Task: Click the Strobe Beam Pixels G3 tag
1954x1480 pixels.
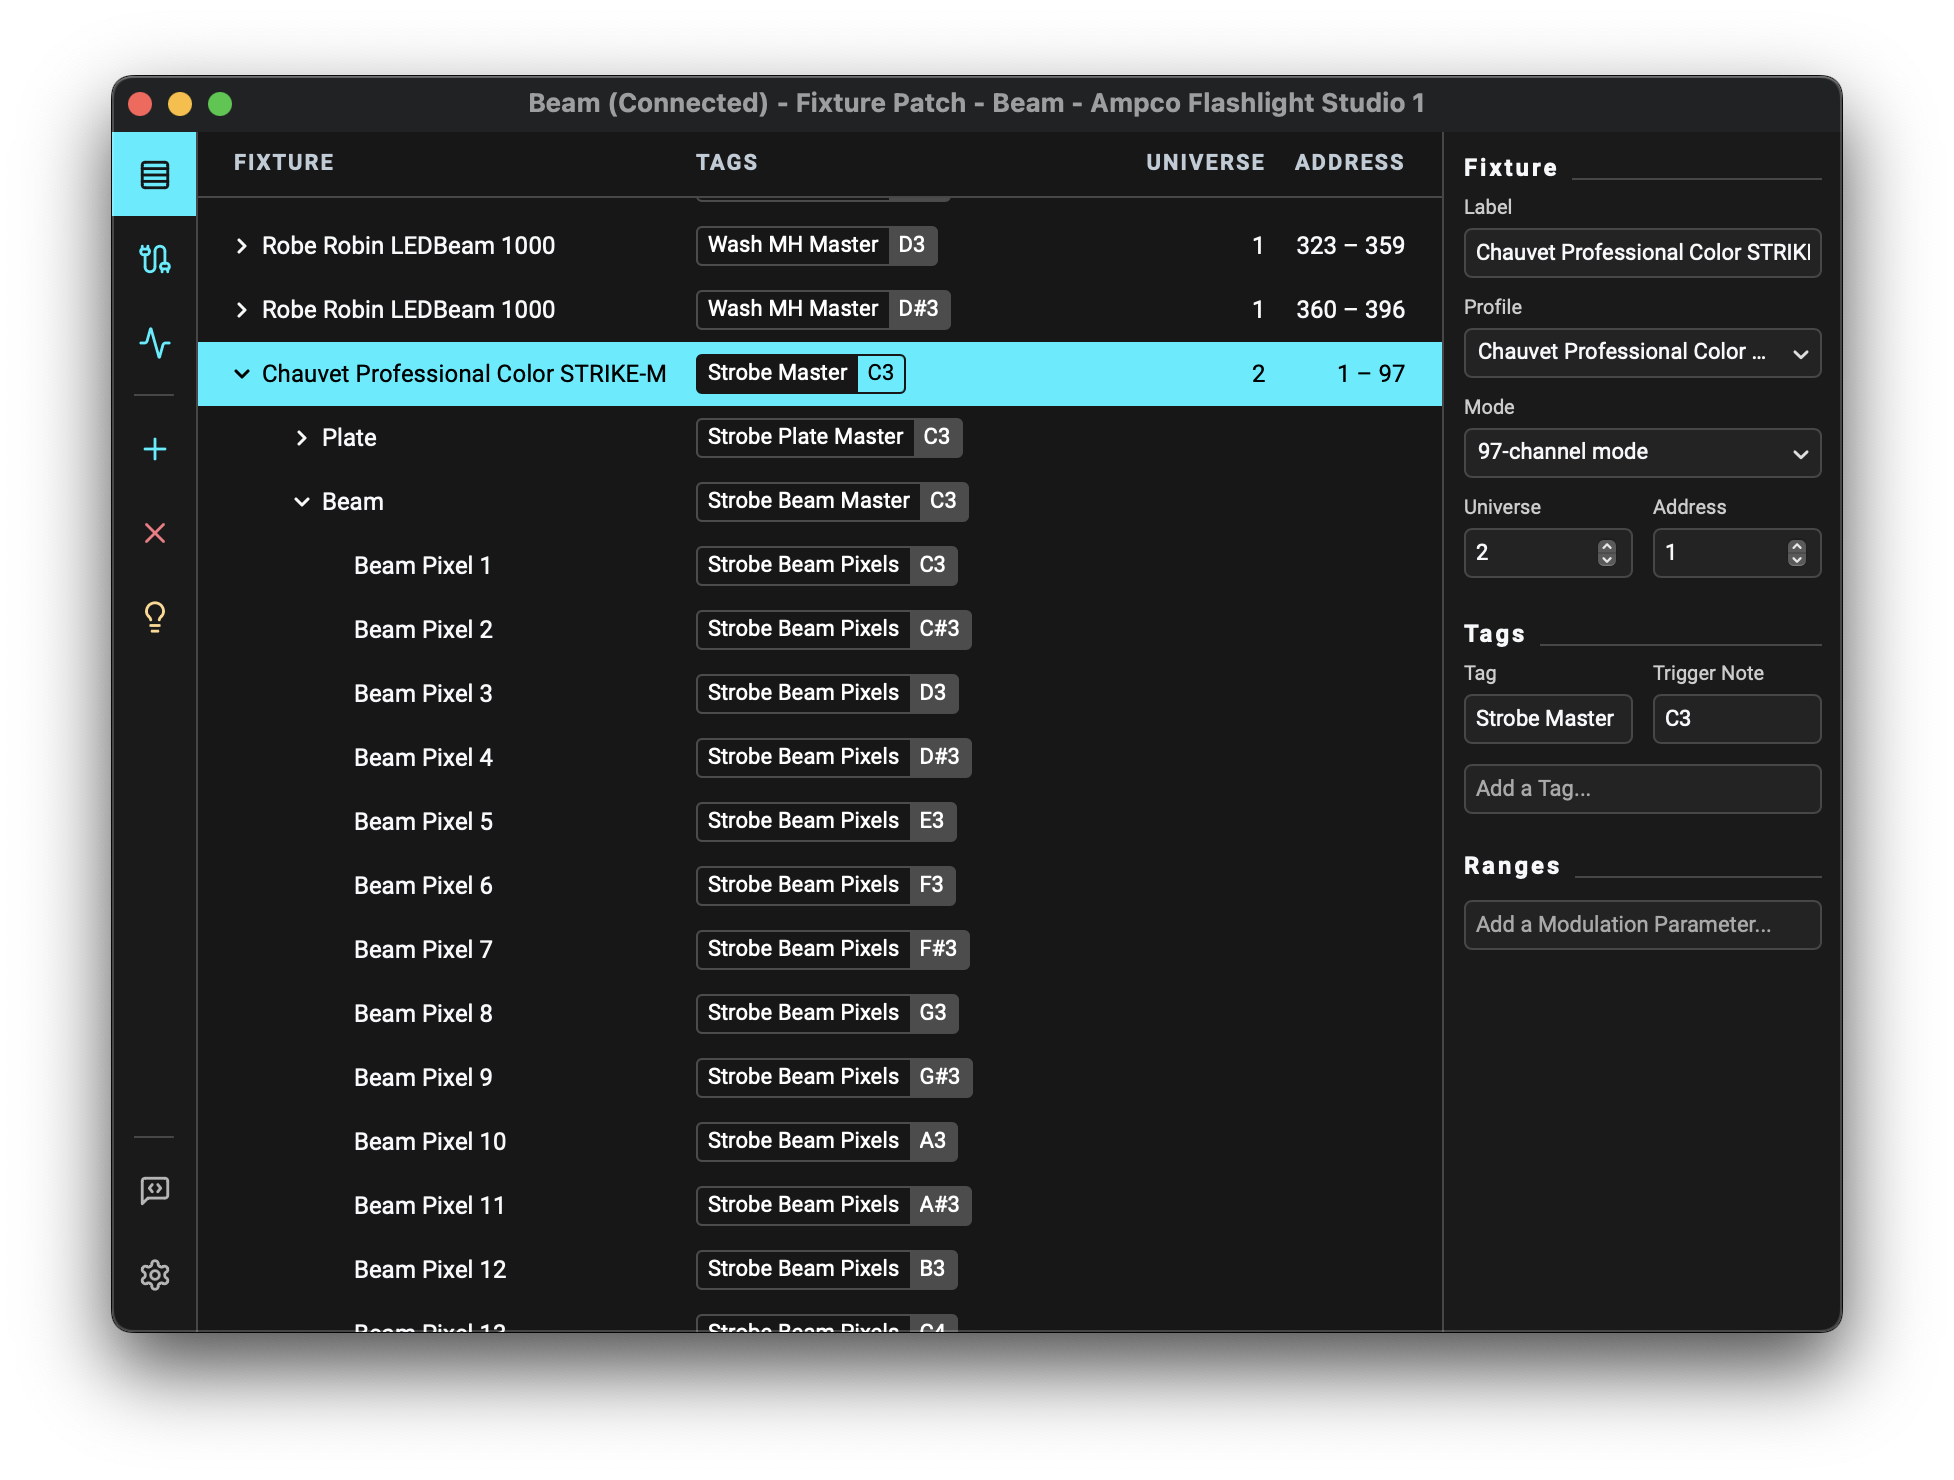Action: click(x=827, y=1013)
